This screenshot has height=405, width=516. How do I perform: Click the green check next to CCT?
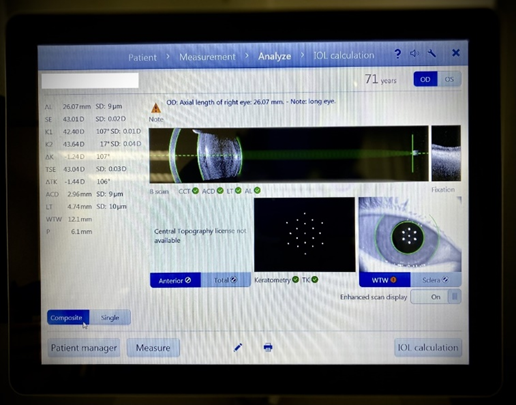click(195, 191)
